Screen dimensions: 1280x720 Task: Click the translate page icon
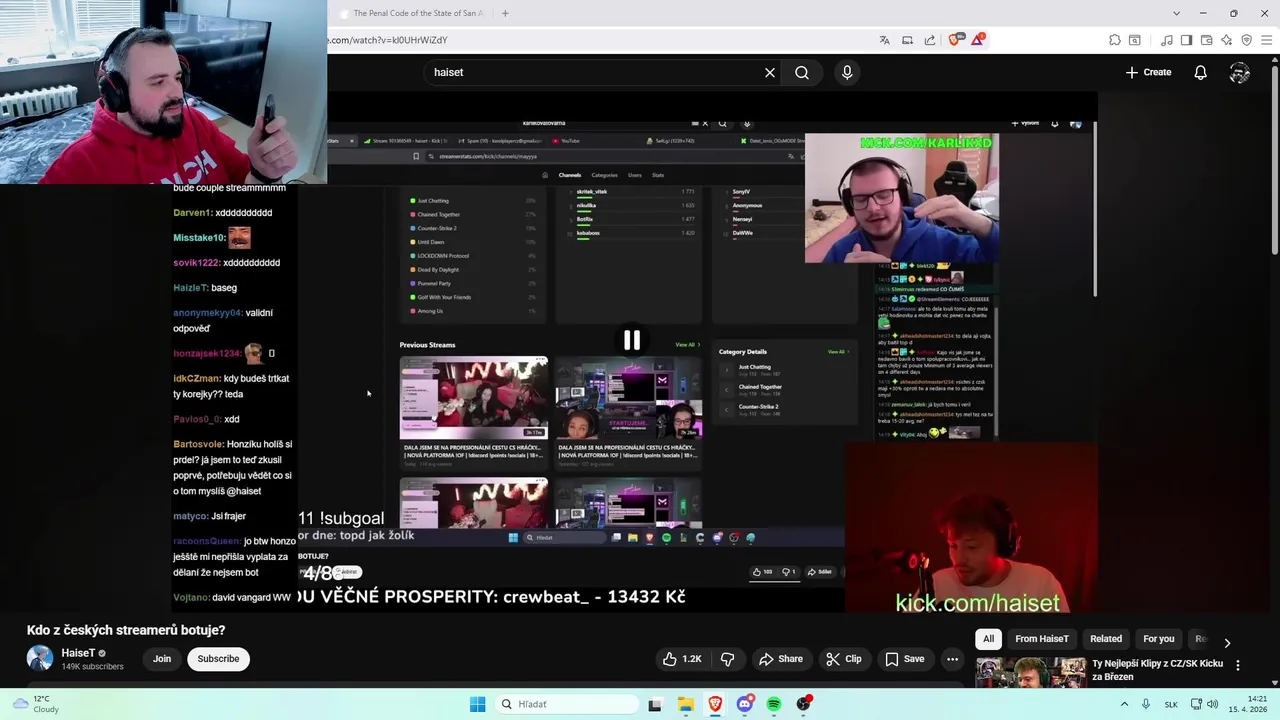pyautogui.click(x=884, y=40)
